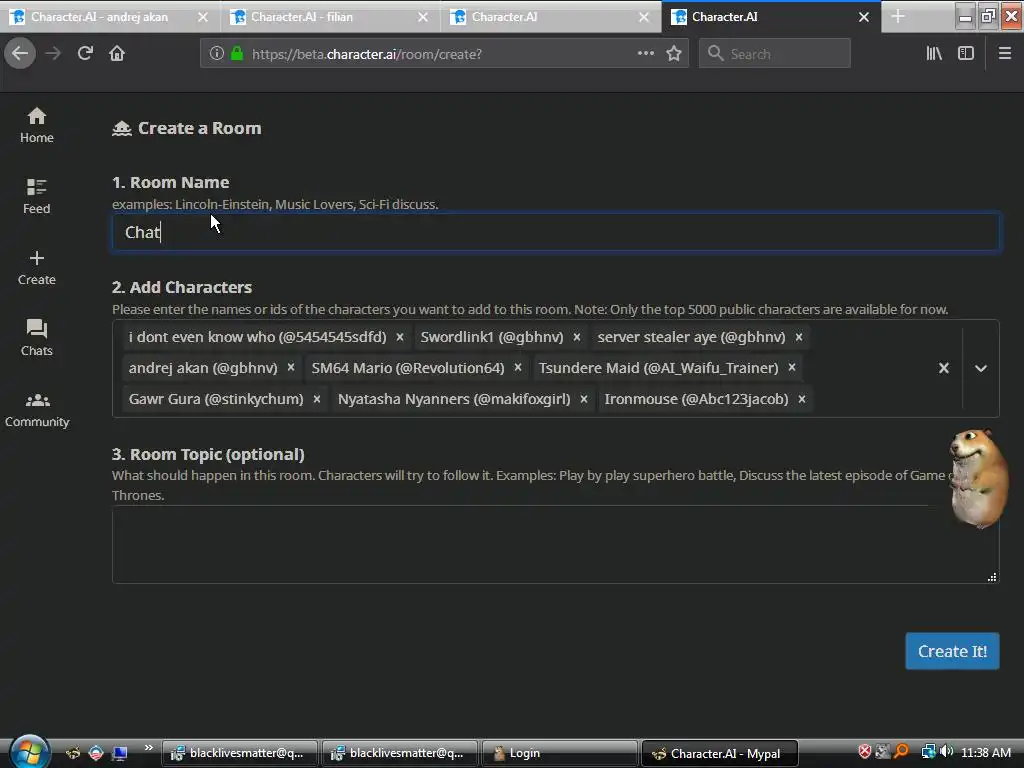This screenshot has height=768, width=1024.
Task: Reload the current page
Action: coord(85,53)
